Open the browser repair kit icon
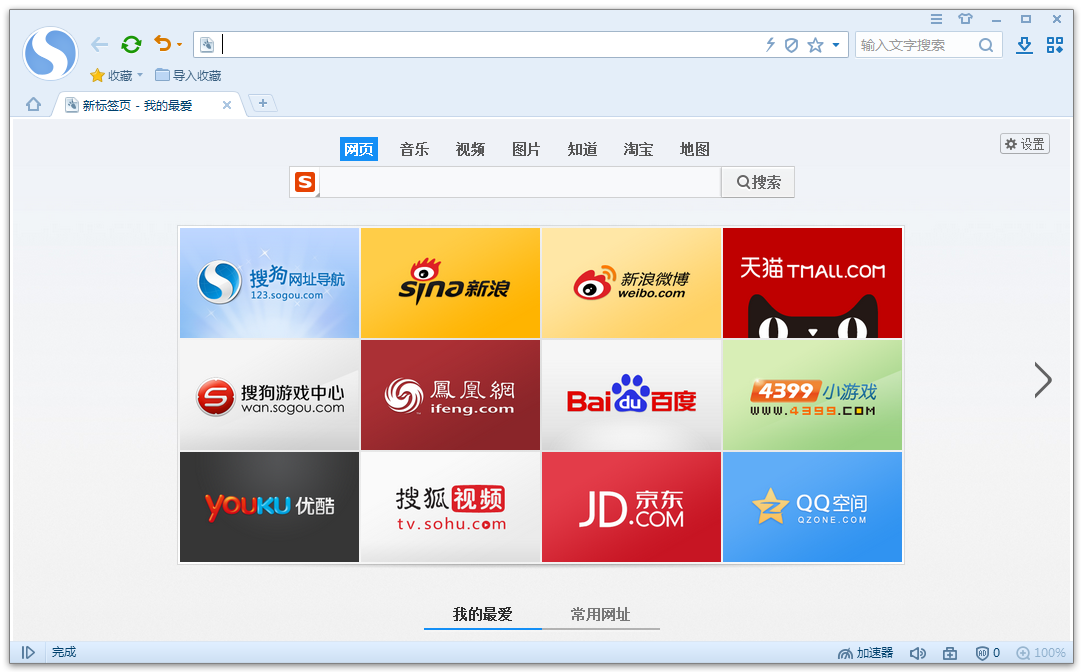 [x=949, y=652]
